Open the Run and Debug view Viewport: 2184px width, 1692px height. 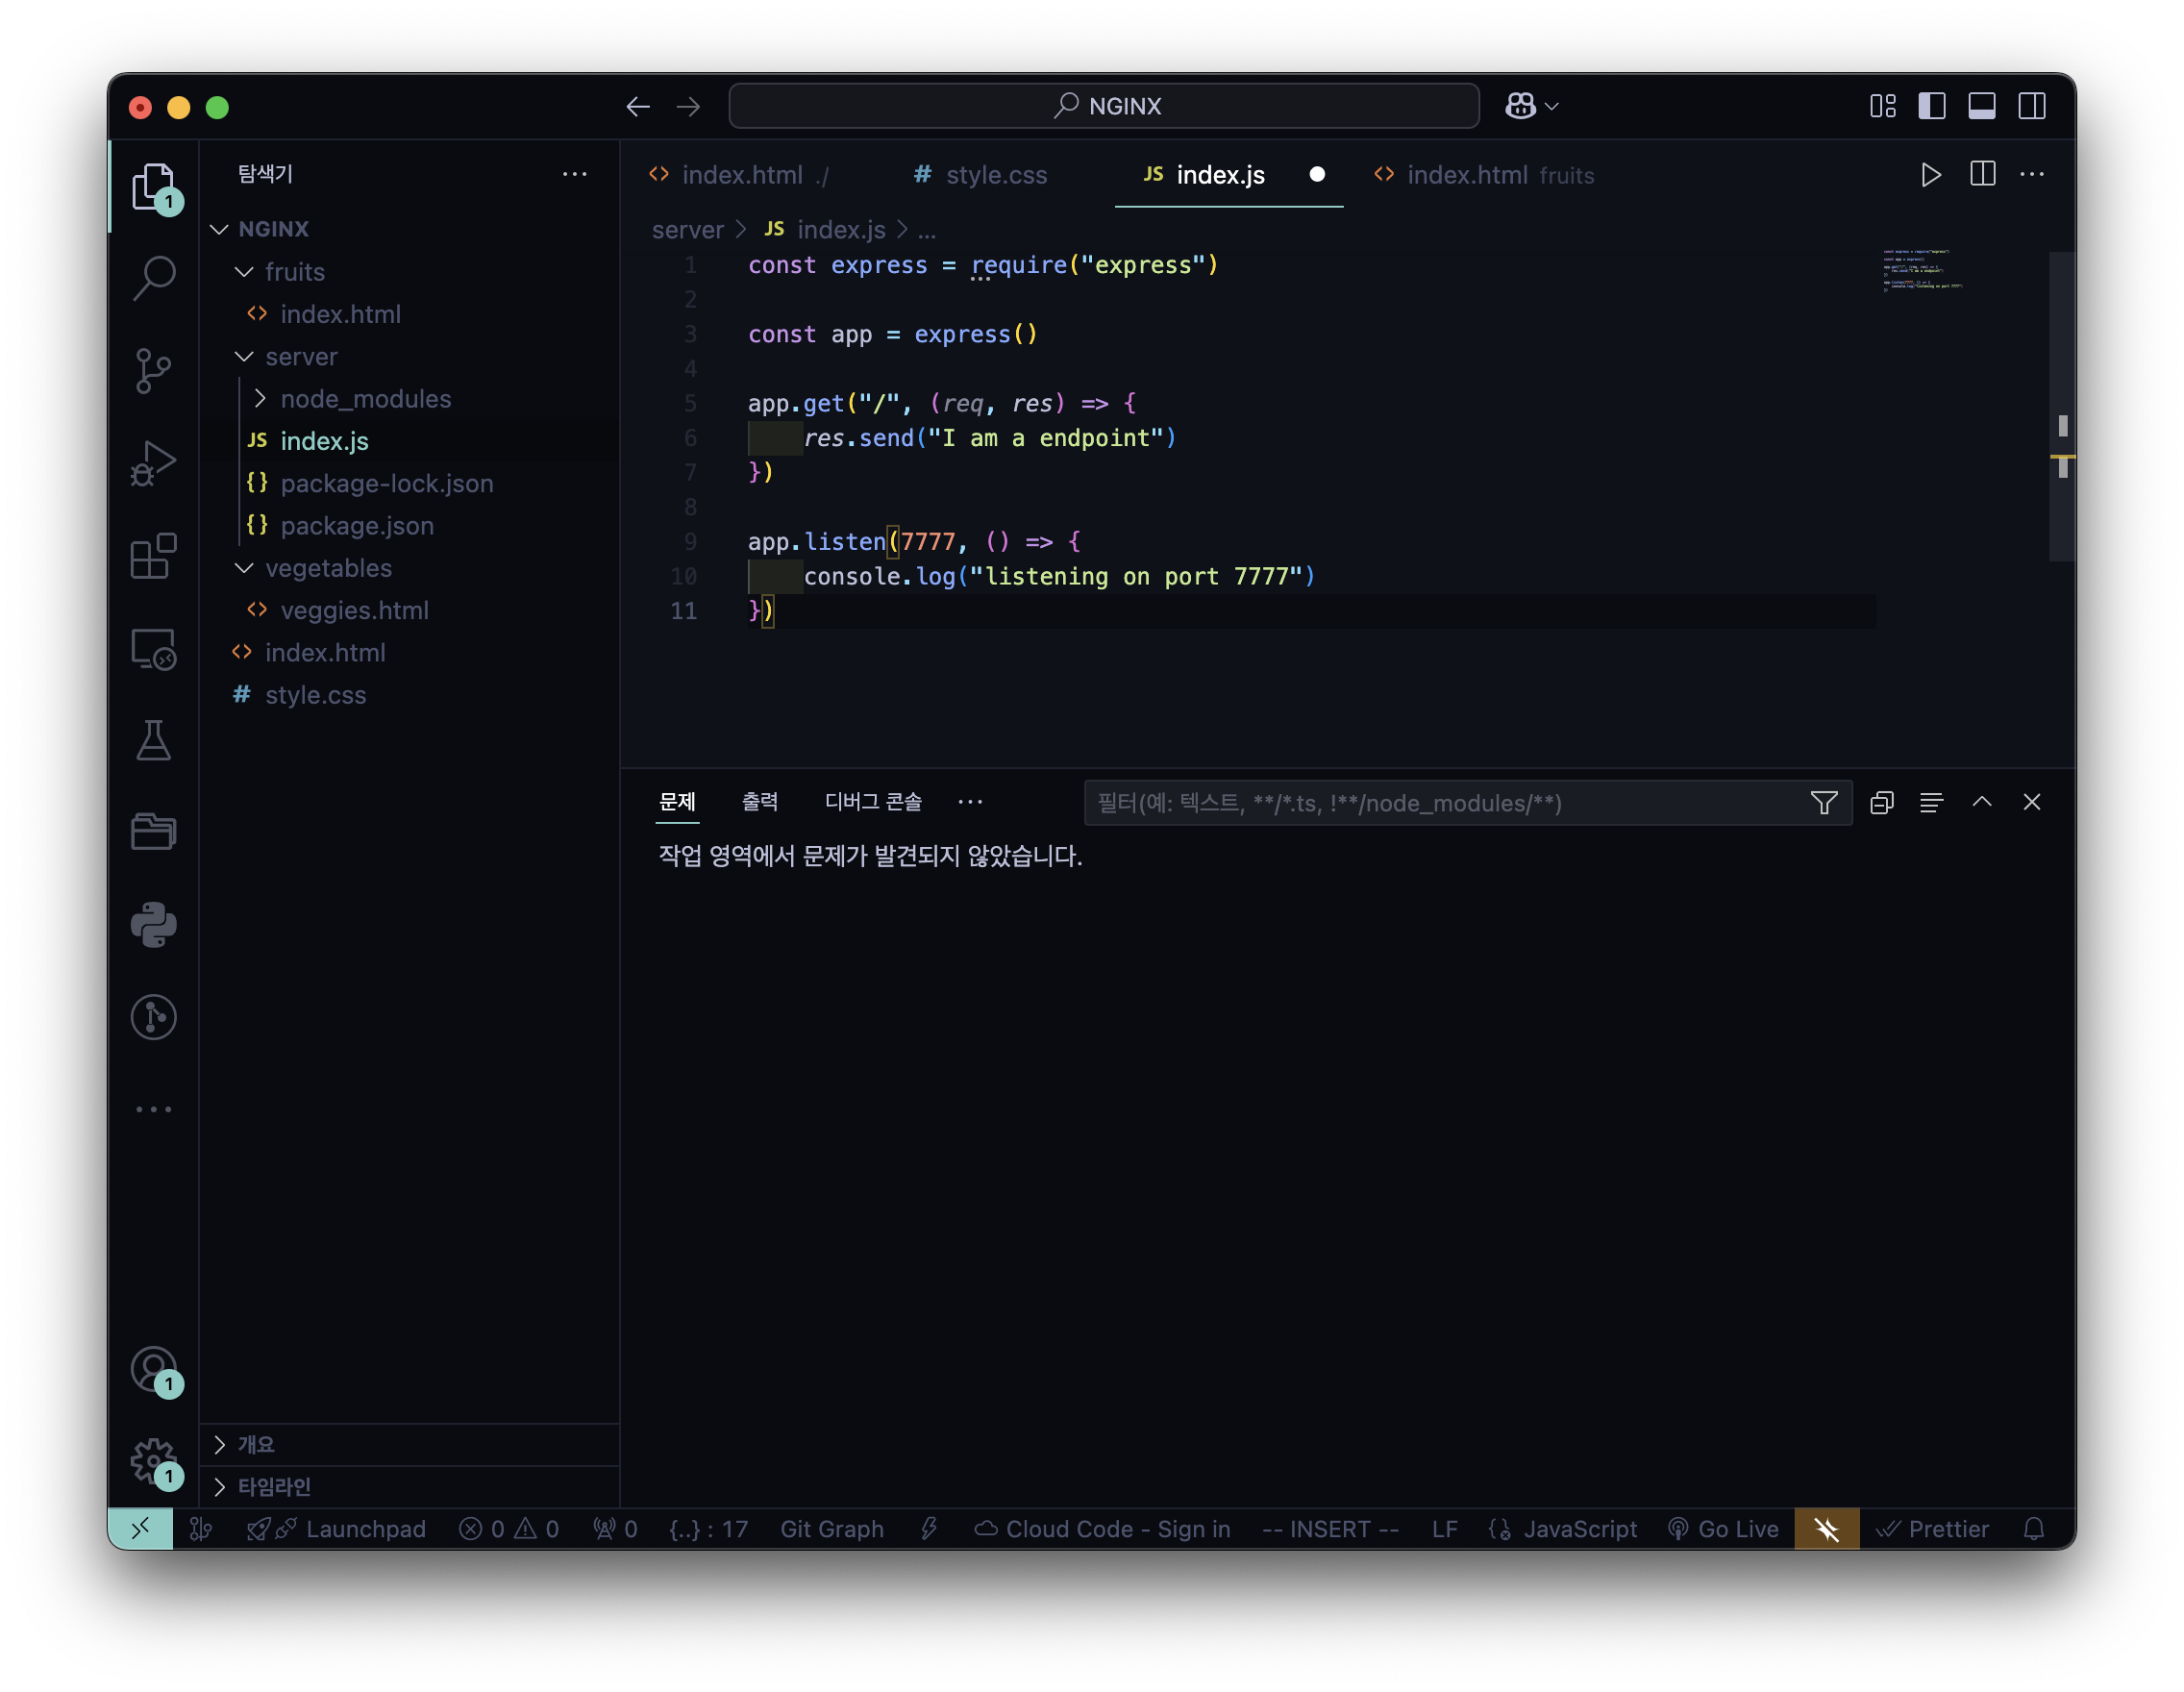coord(153,463)
